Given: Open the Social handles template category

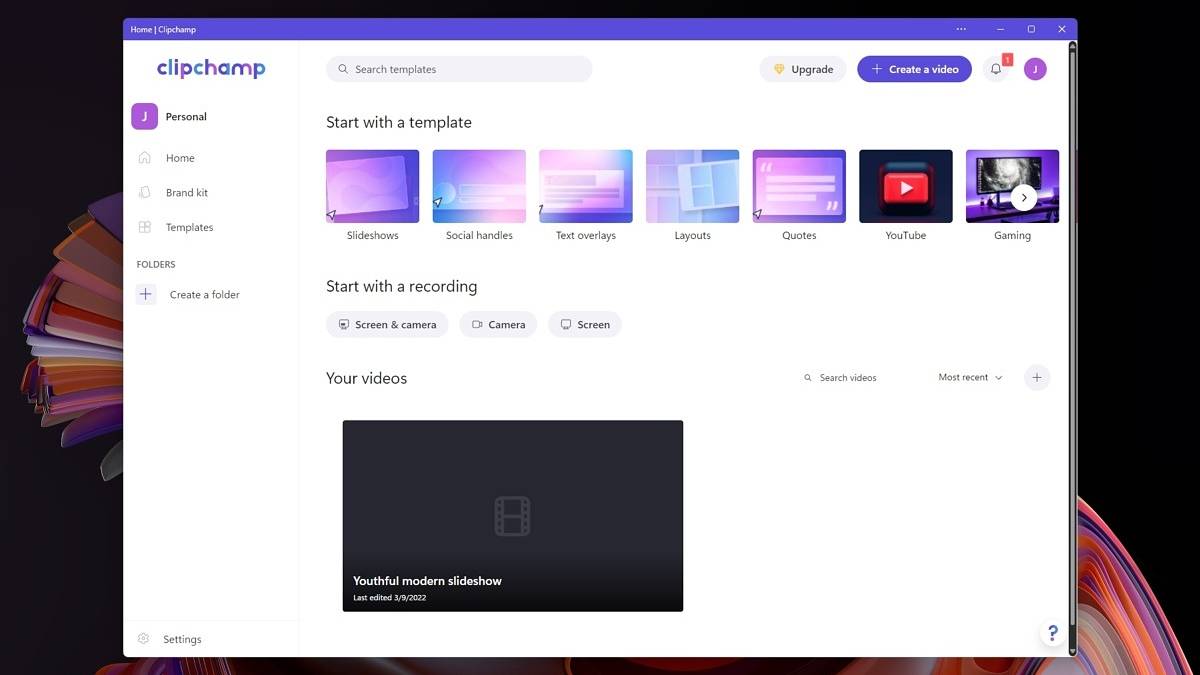Looking at the screenshot, I should [479, 196].
